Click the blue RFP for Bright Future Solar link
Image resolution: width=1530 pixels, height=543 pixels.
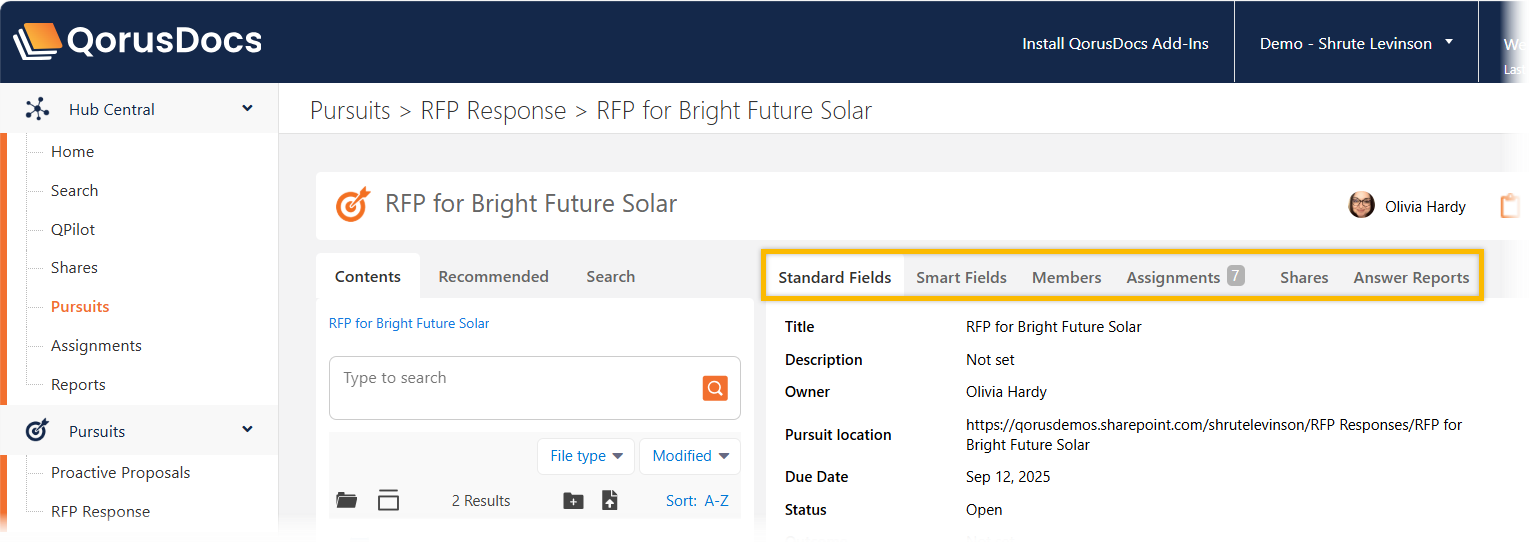pyautogui.click(x=409, y=323)
